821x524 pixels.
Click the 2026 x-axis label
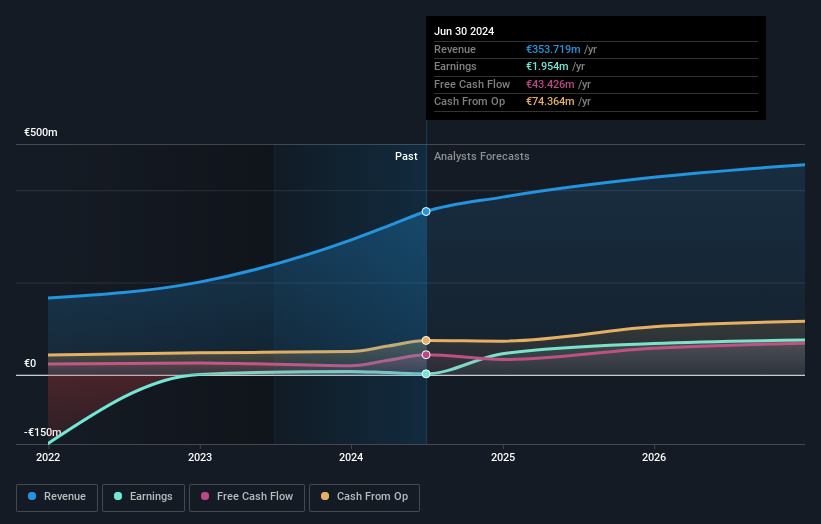point(654,457)
